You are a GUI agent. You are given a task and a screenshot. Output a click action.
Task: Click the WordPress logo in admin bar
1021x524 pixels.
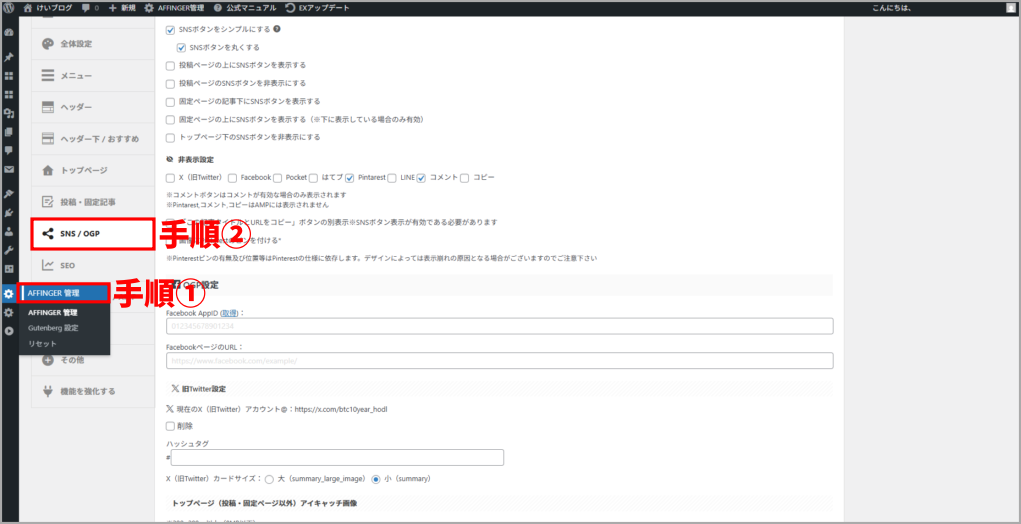pyautogui.click(x=9, y=8)
